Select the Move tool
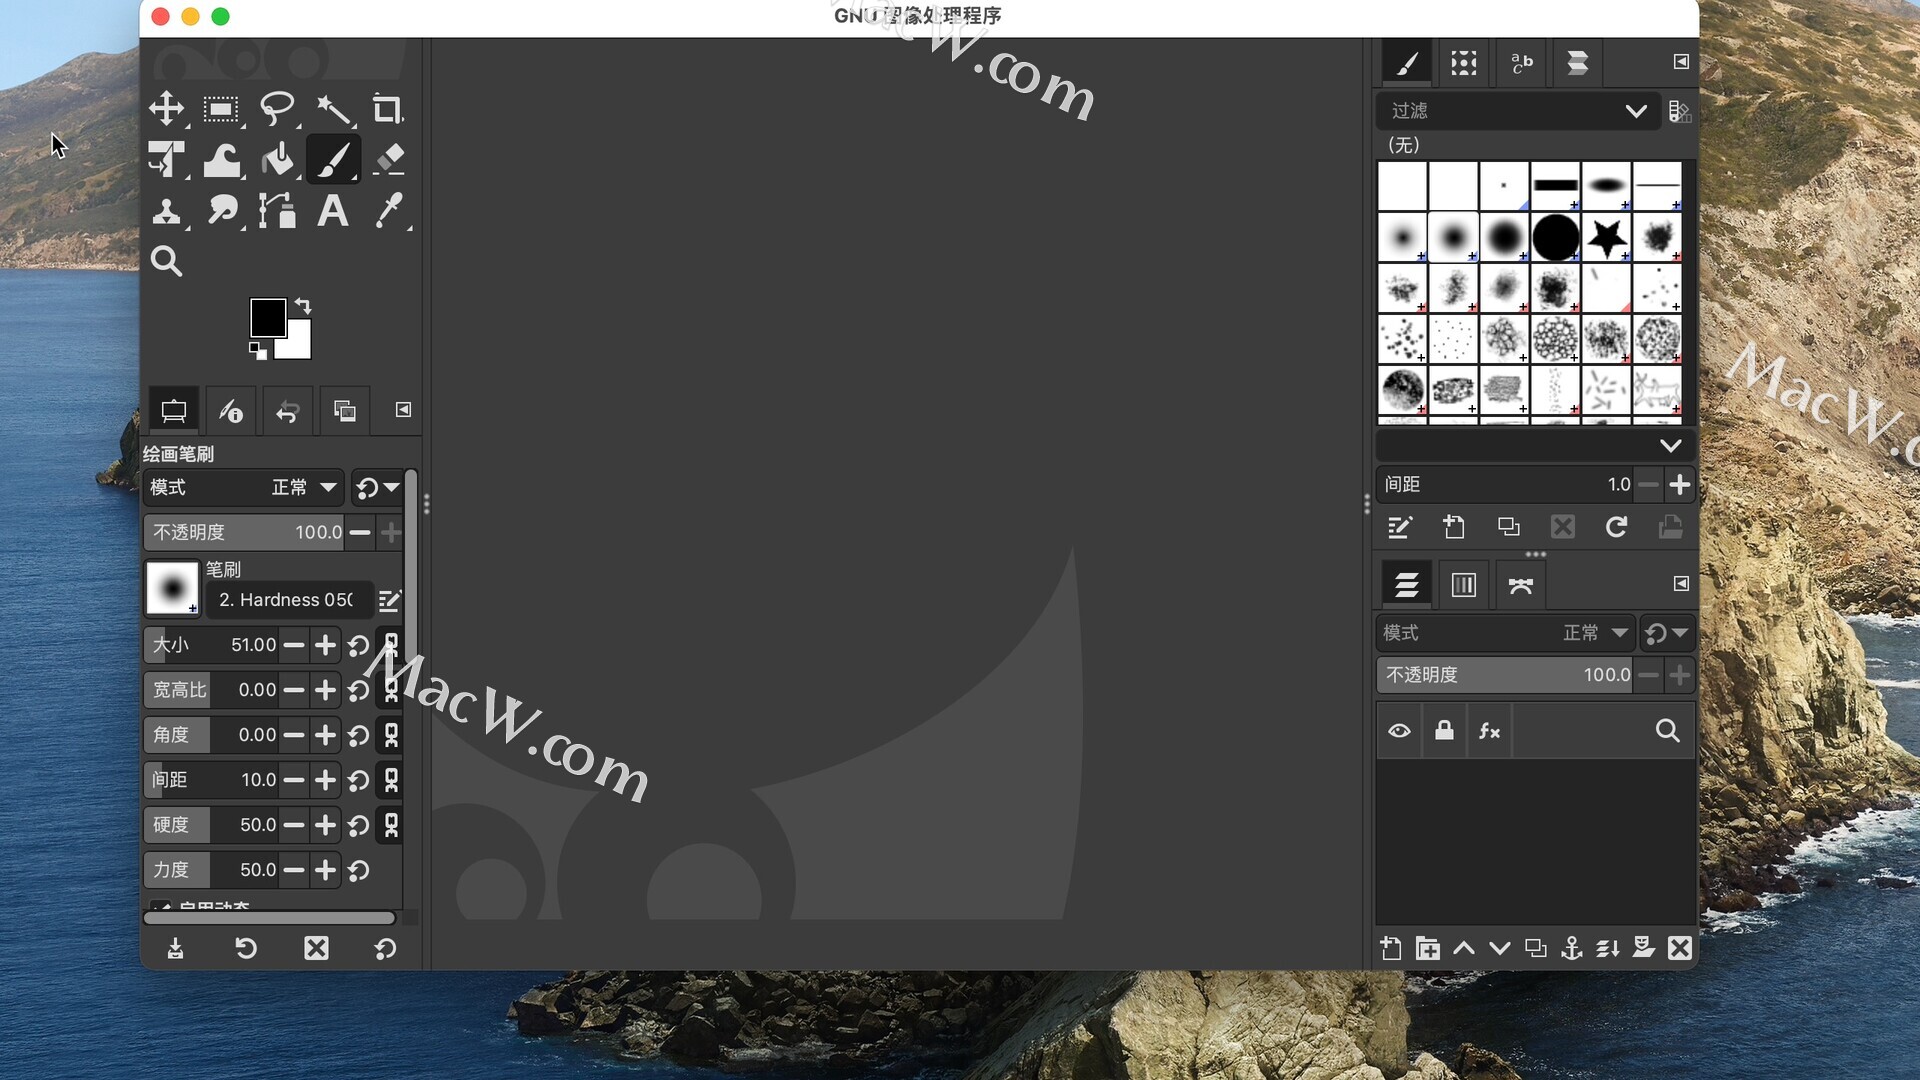 166,108
